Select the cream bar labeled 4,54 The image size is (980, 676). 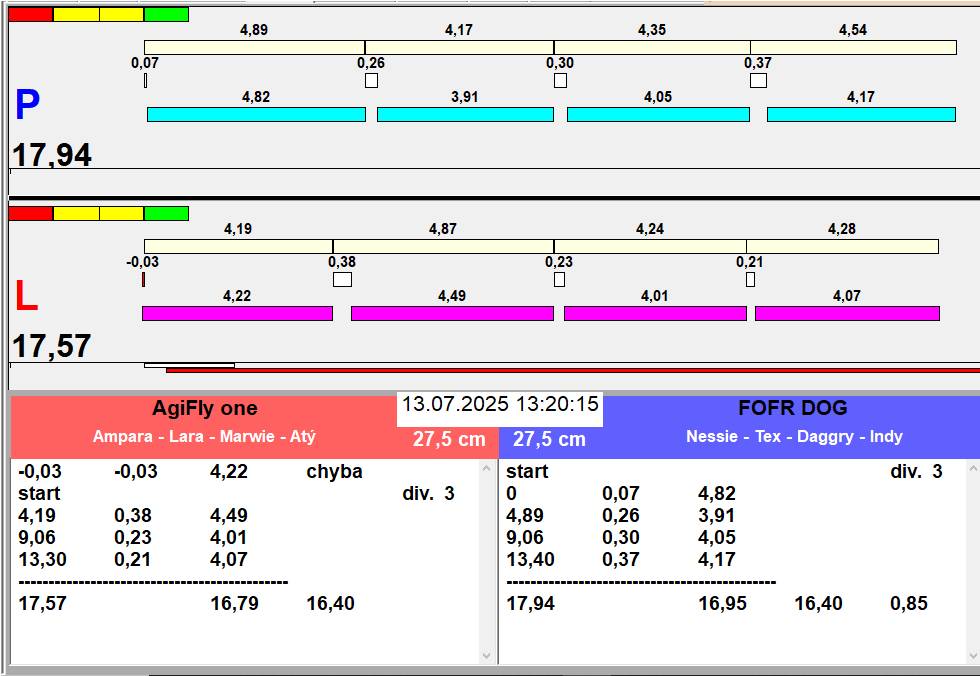tap(854, 47)
